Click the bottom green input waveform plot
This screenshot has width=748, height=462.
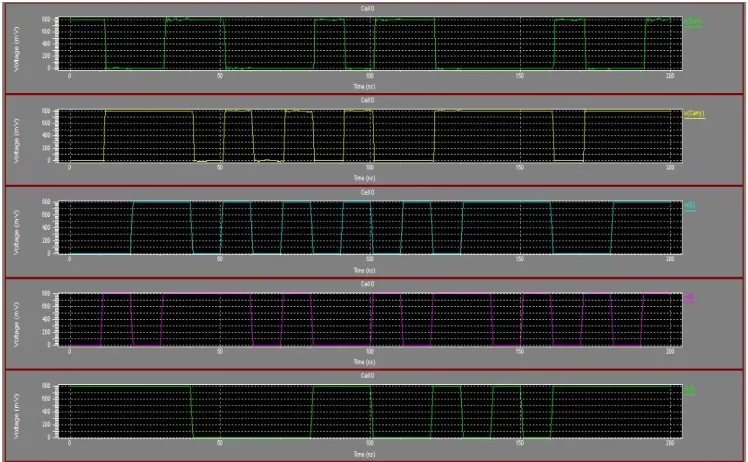(370, 411)
